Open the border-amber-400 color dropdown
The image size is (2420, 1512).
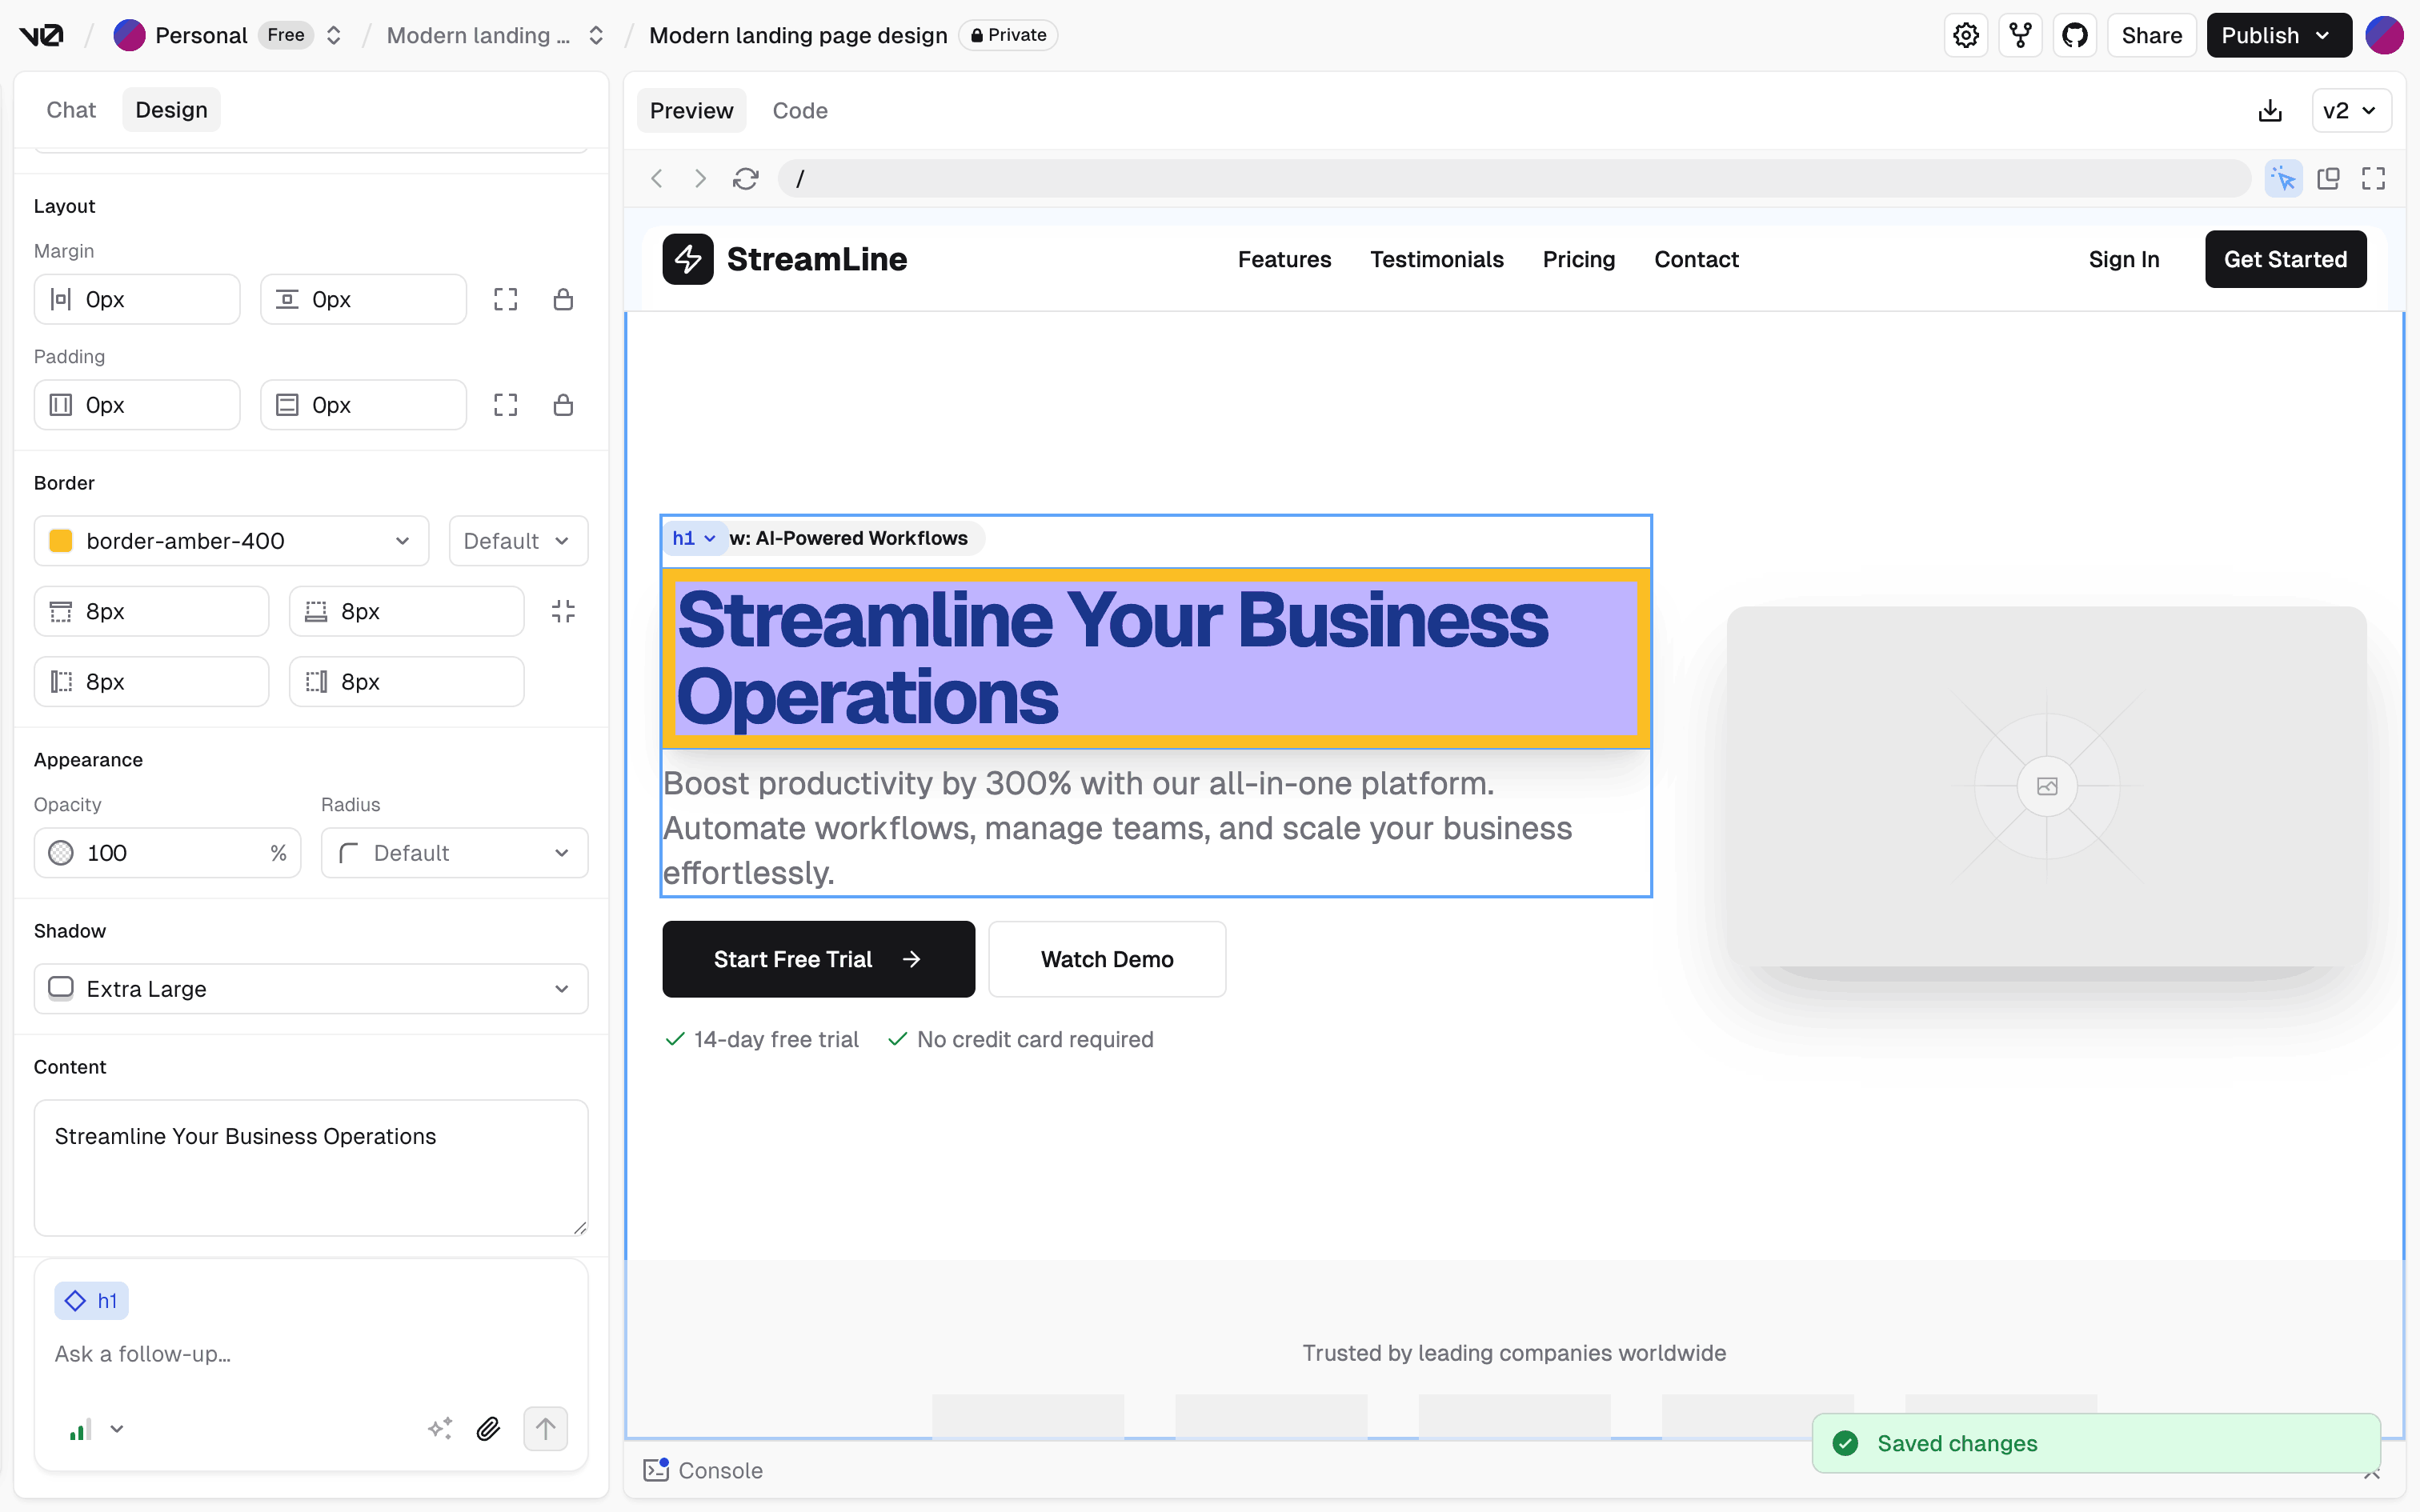click(x=231, y=541)
